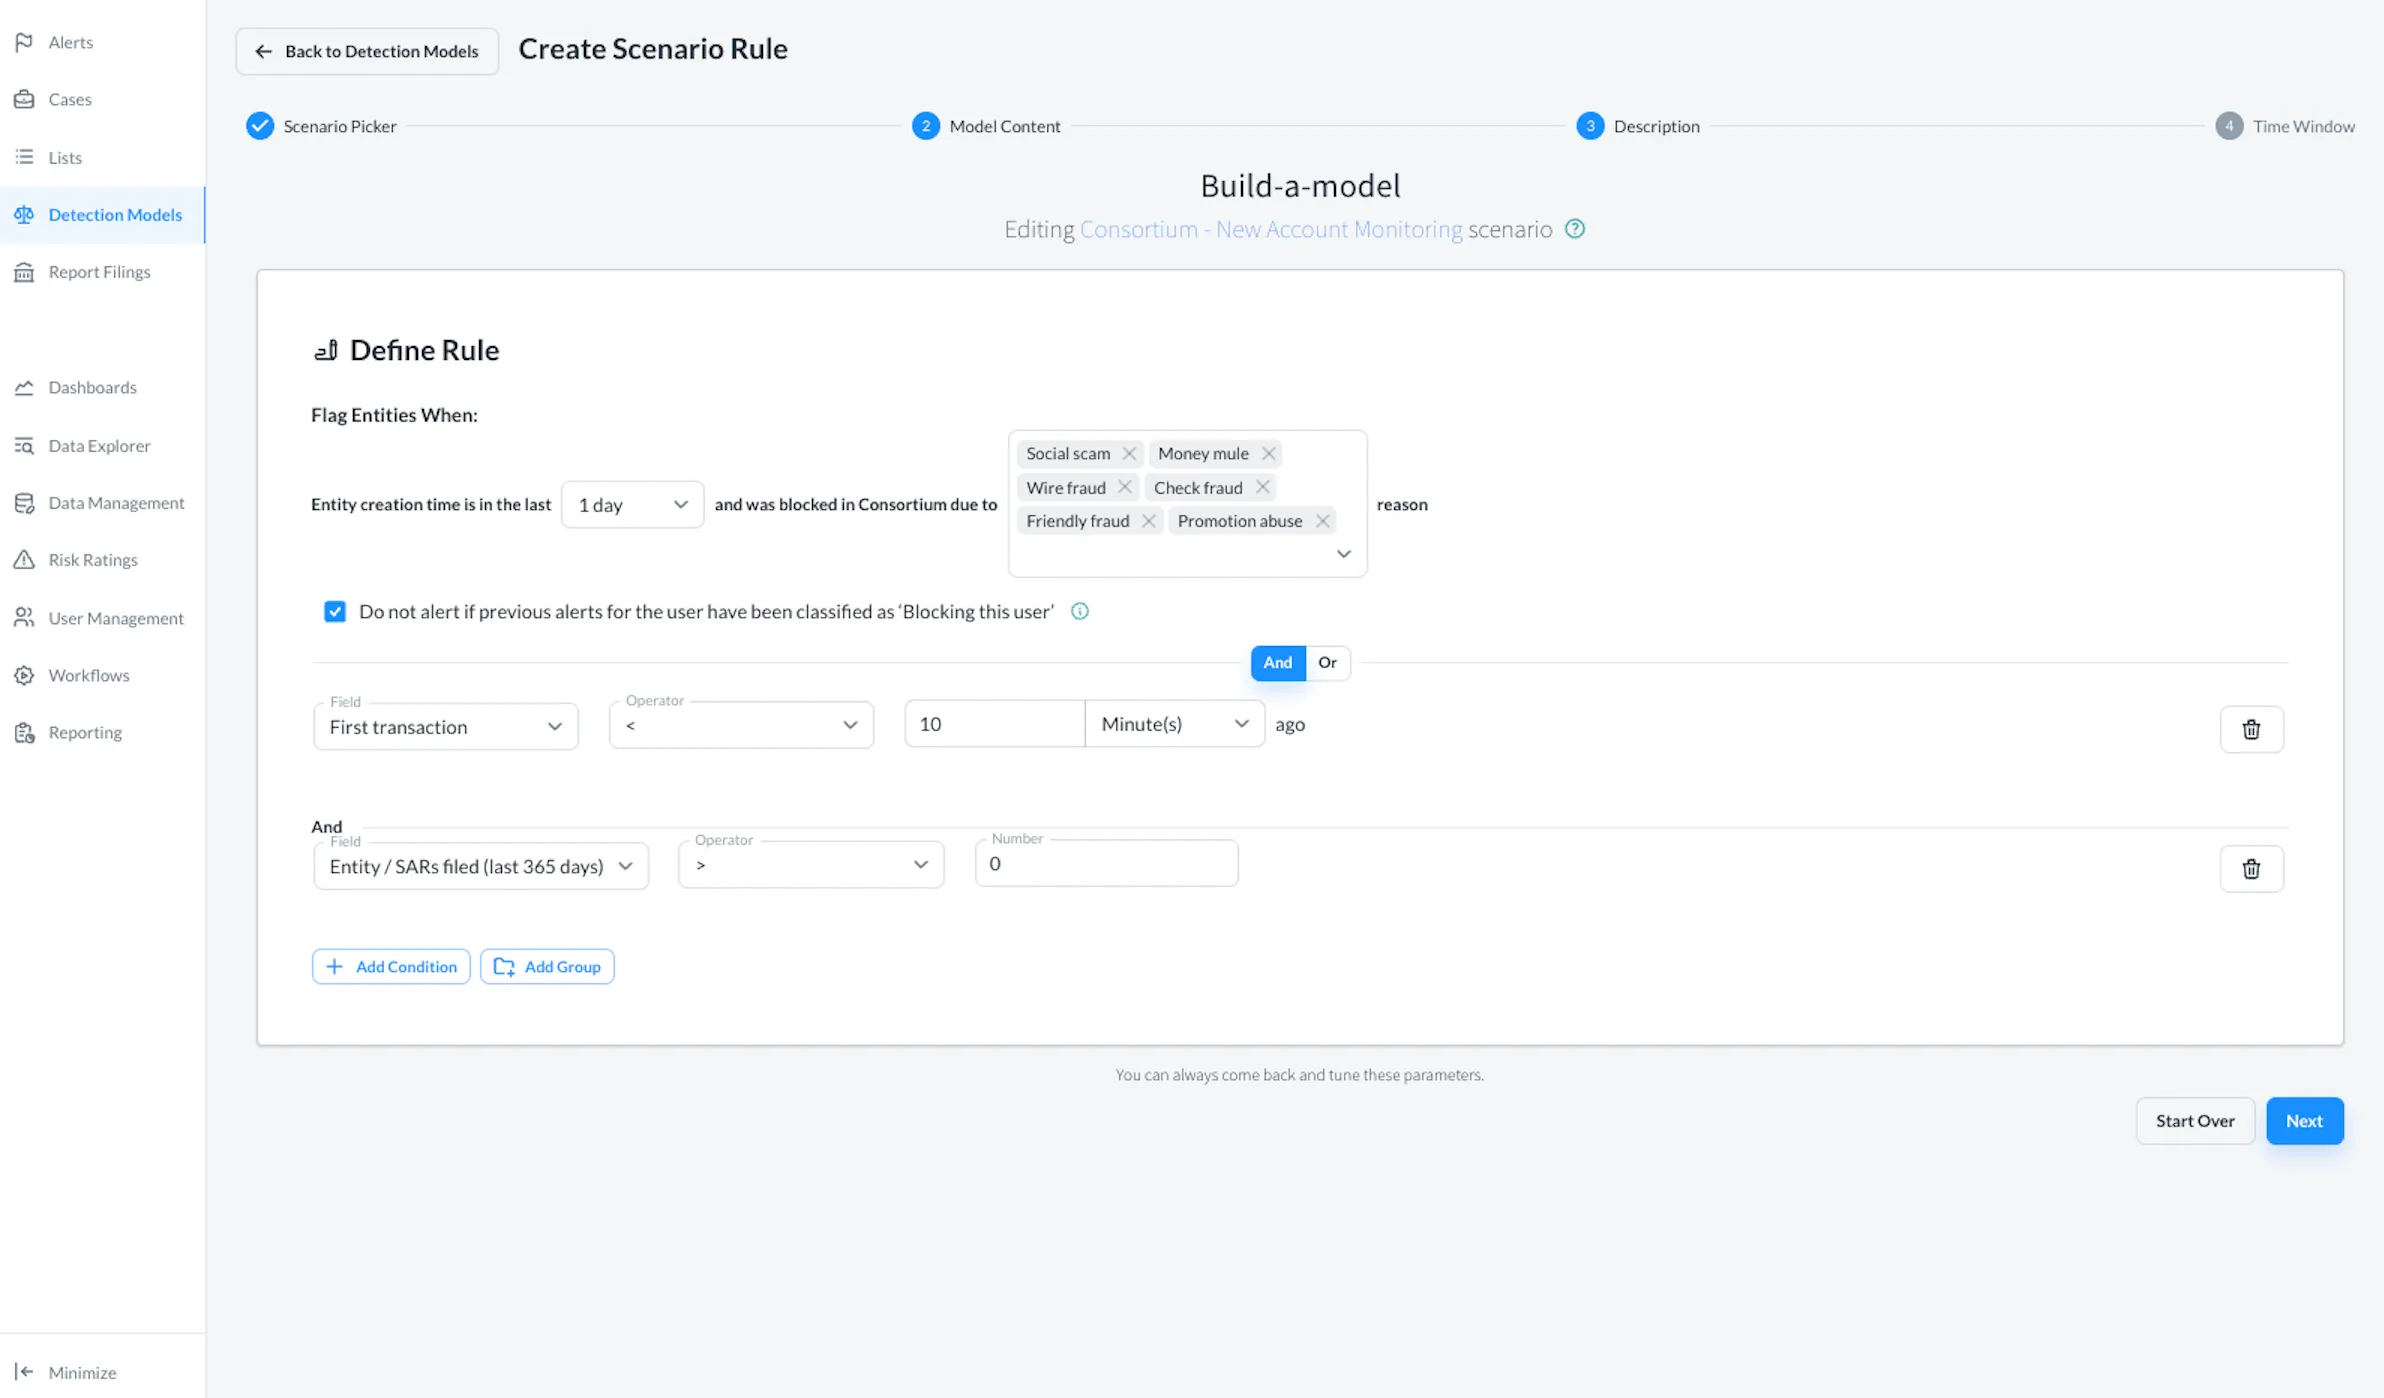This screenshot has height=1398, width=2384.
Task: Remove the Money mule tag
Action: tap(1268, 454)
